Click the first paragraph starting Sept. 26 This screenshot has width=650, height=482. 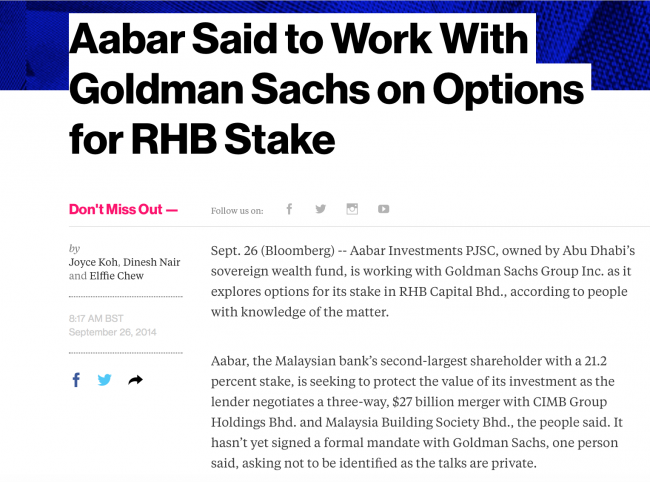click(x=423, y=281)
